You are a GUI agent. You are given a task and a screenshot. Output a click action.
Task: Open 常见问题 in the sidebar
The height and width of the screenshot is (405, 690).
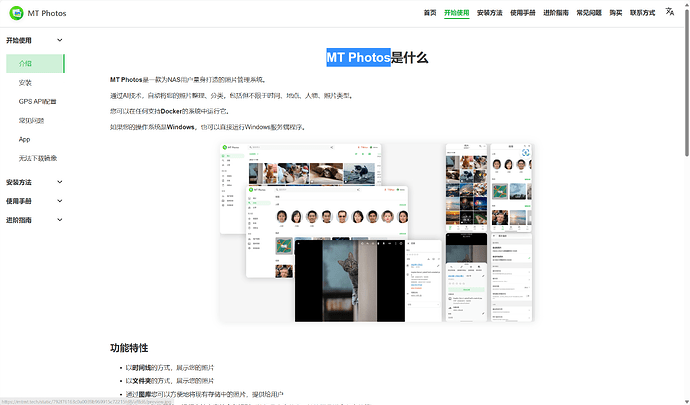tap(31, 120)
